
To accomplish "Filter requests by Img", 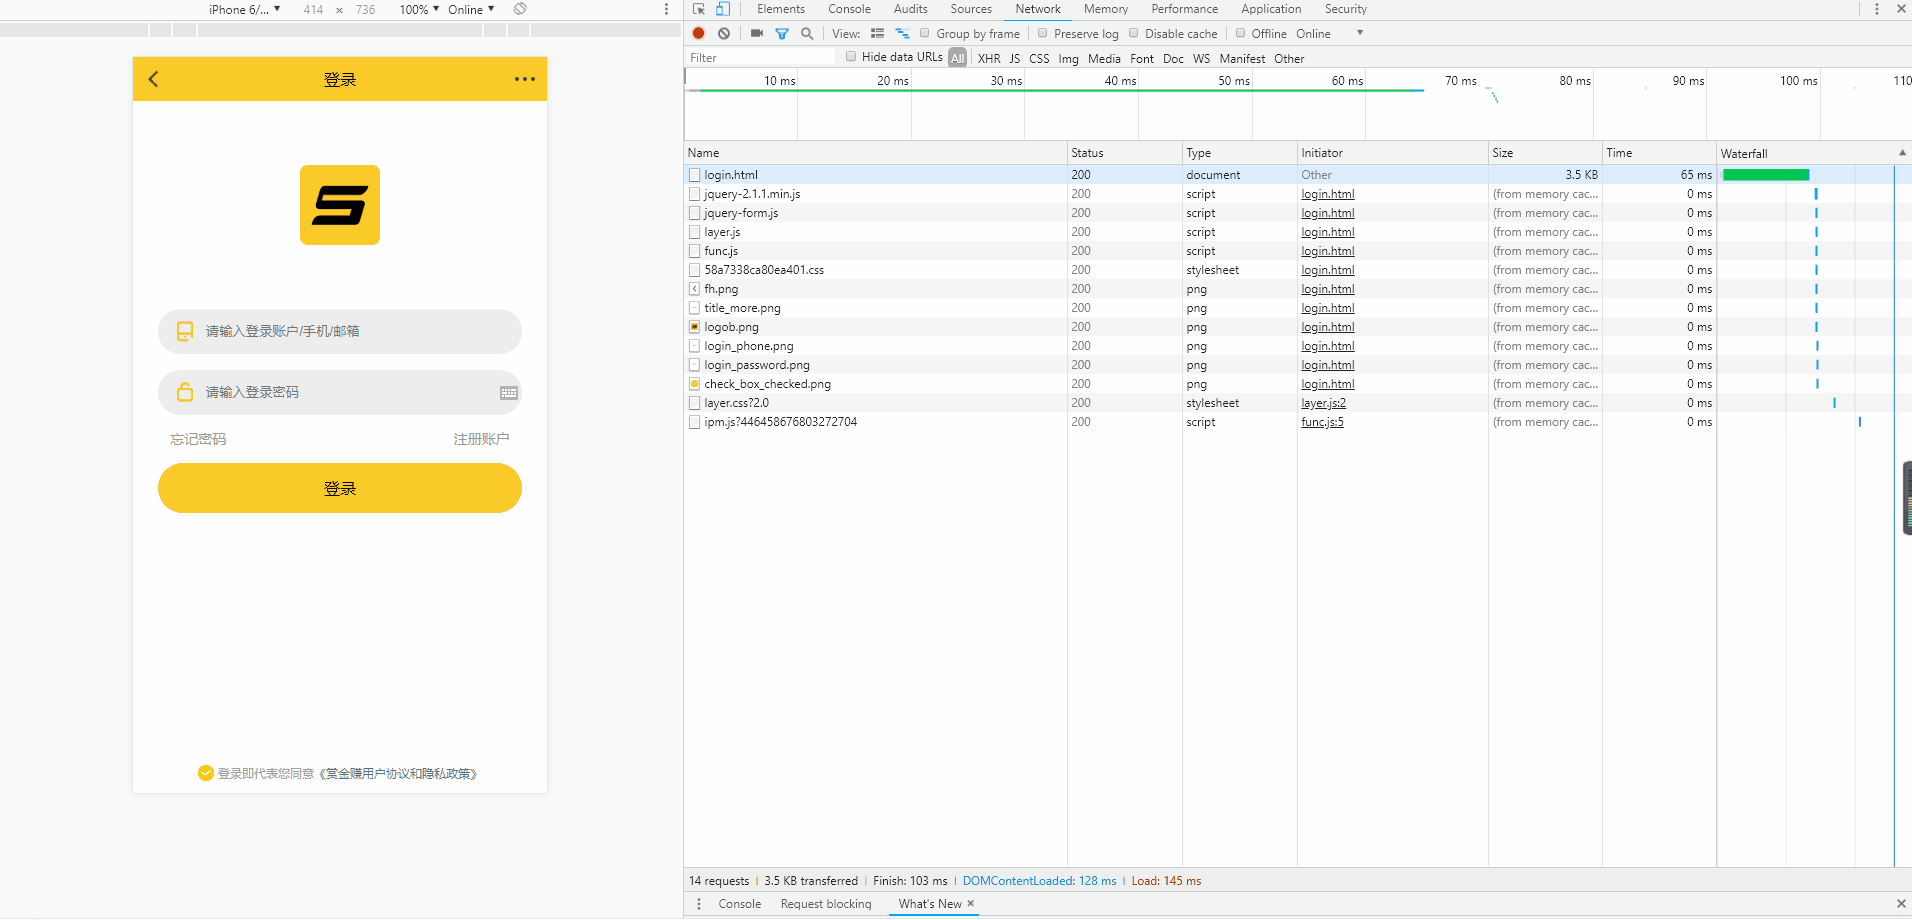I will (1069, 59).
